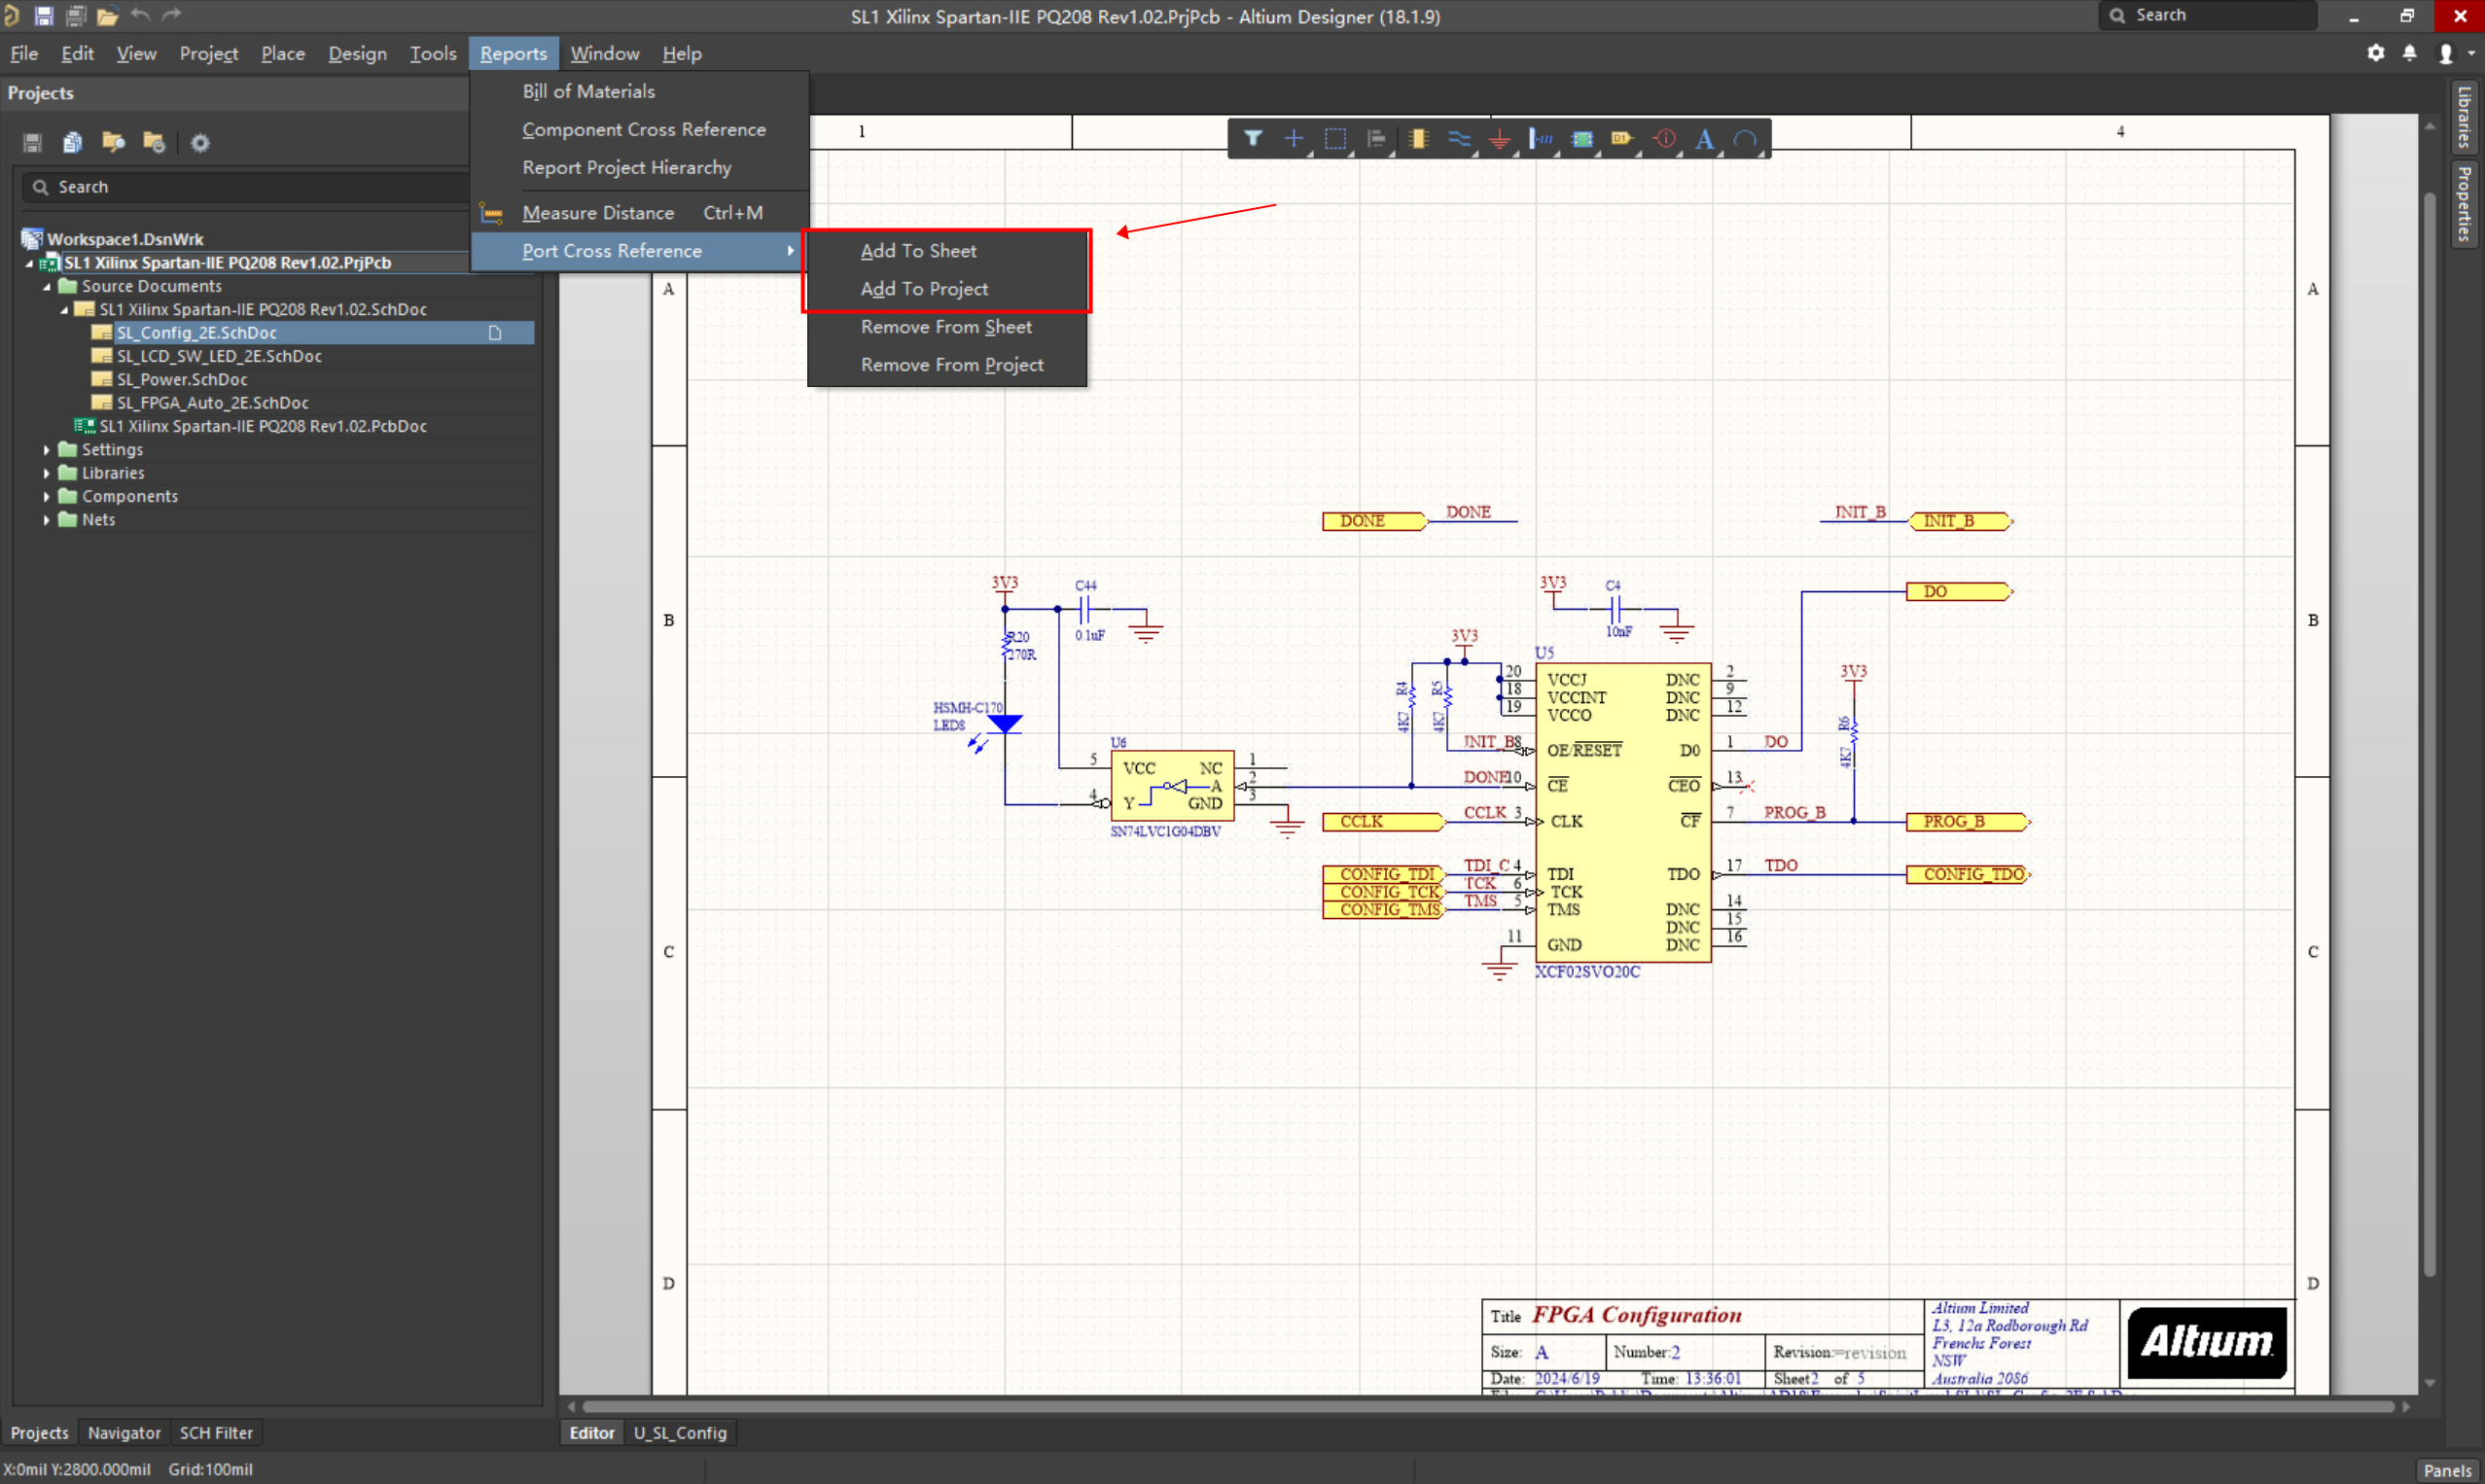2485x1484 pixels.
Task: Select the Place Text String tool
Action: click(x=1704, y=139)
